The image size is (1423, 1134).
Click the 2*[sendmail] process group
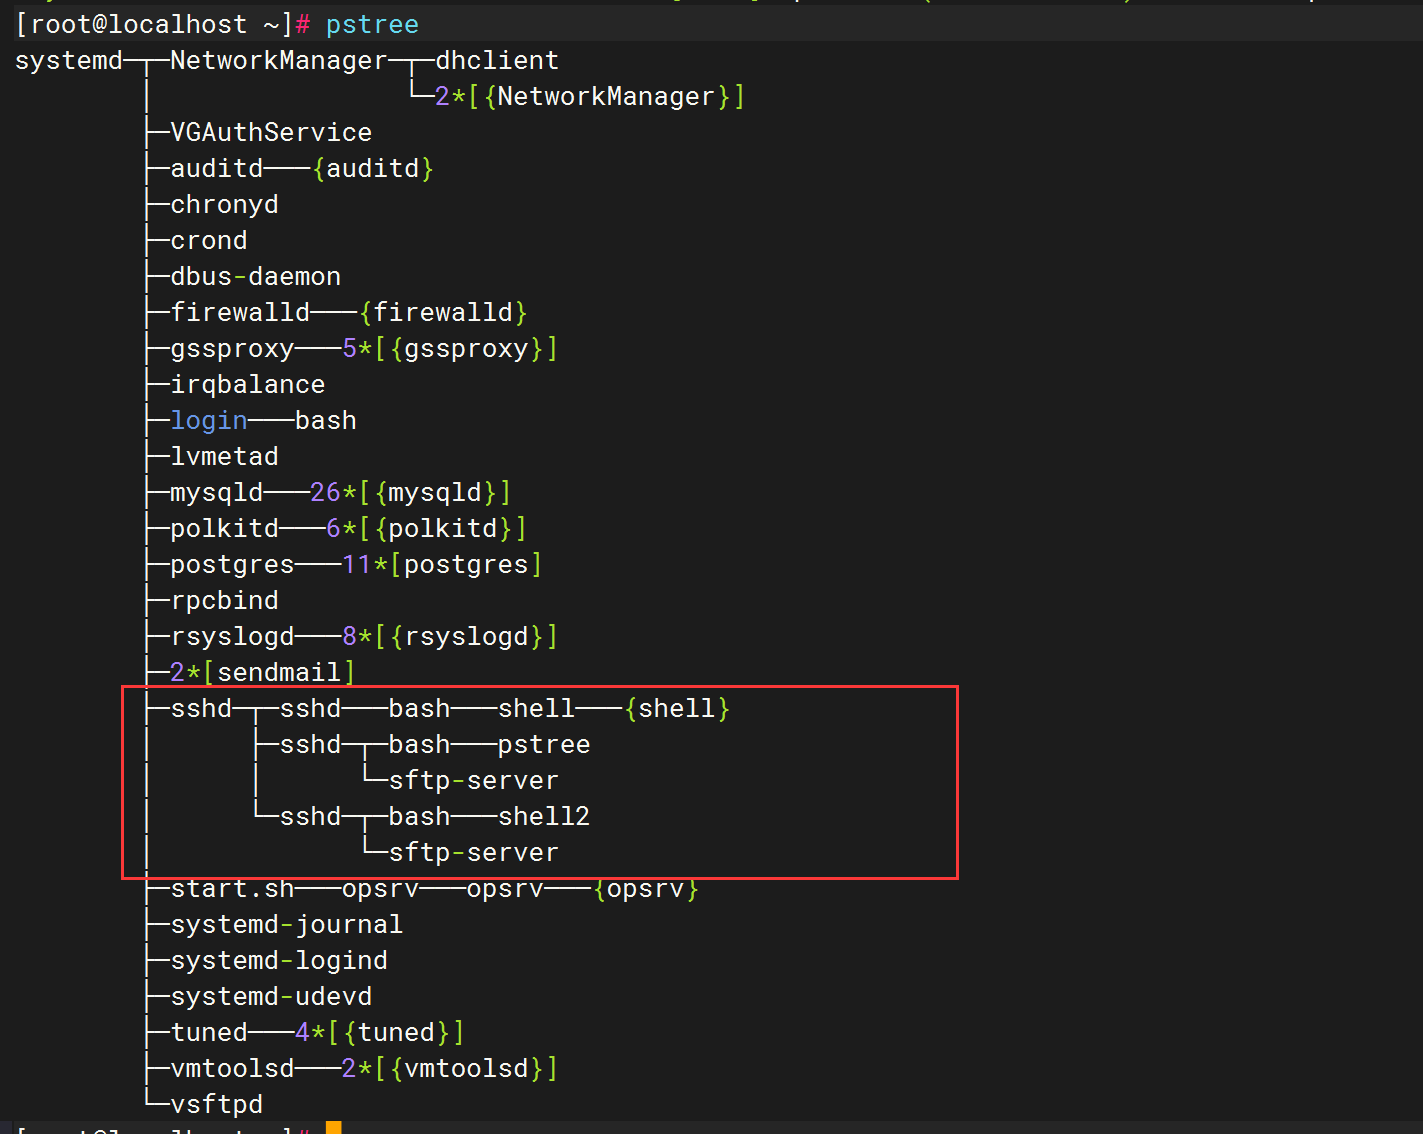262,673
